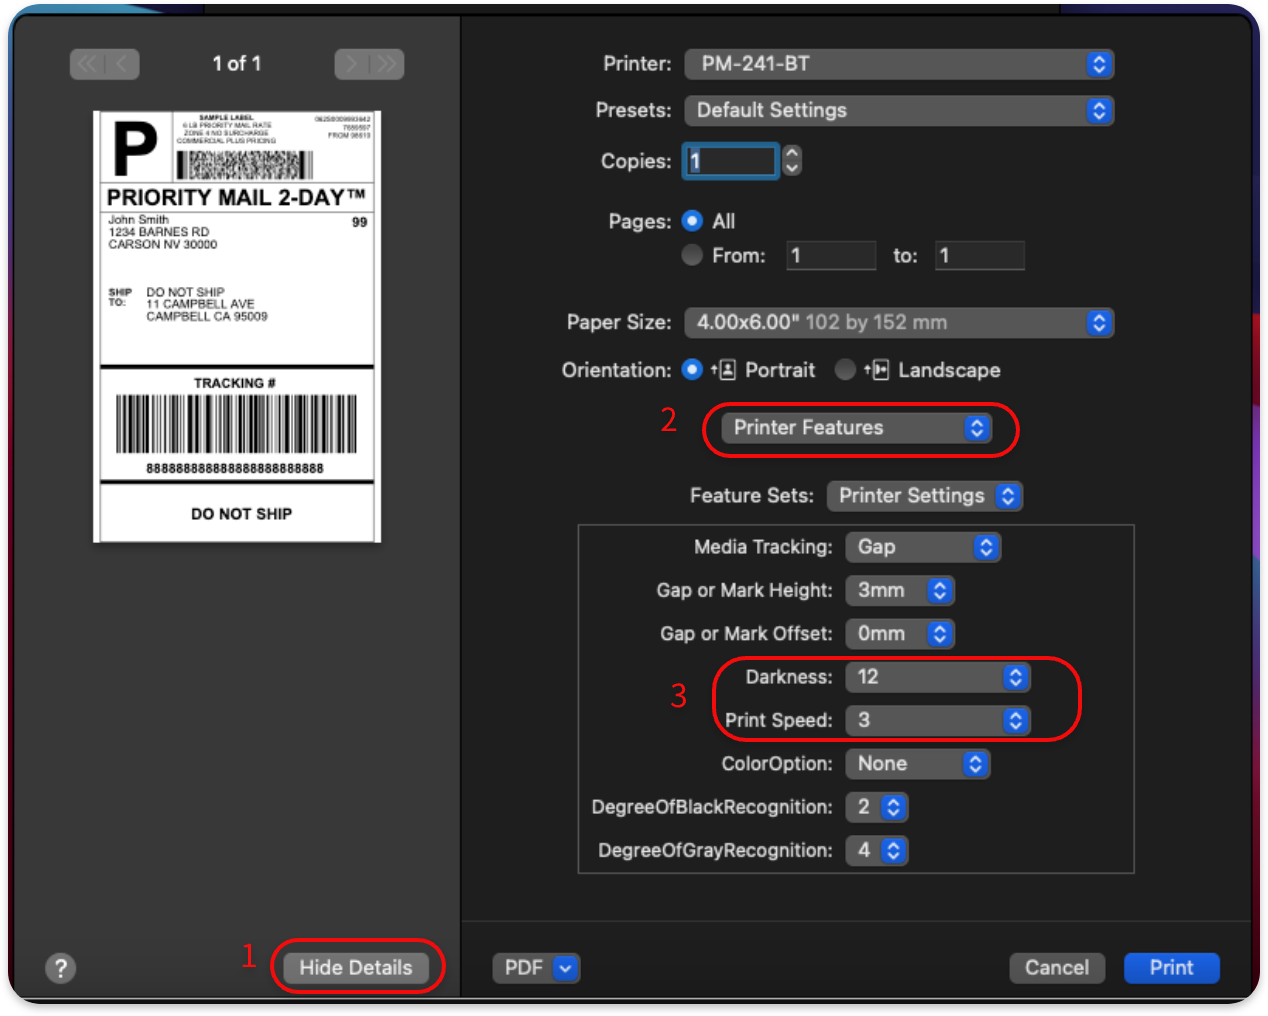Click the Hide Details button

(x=356, y=968)
